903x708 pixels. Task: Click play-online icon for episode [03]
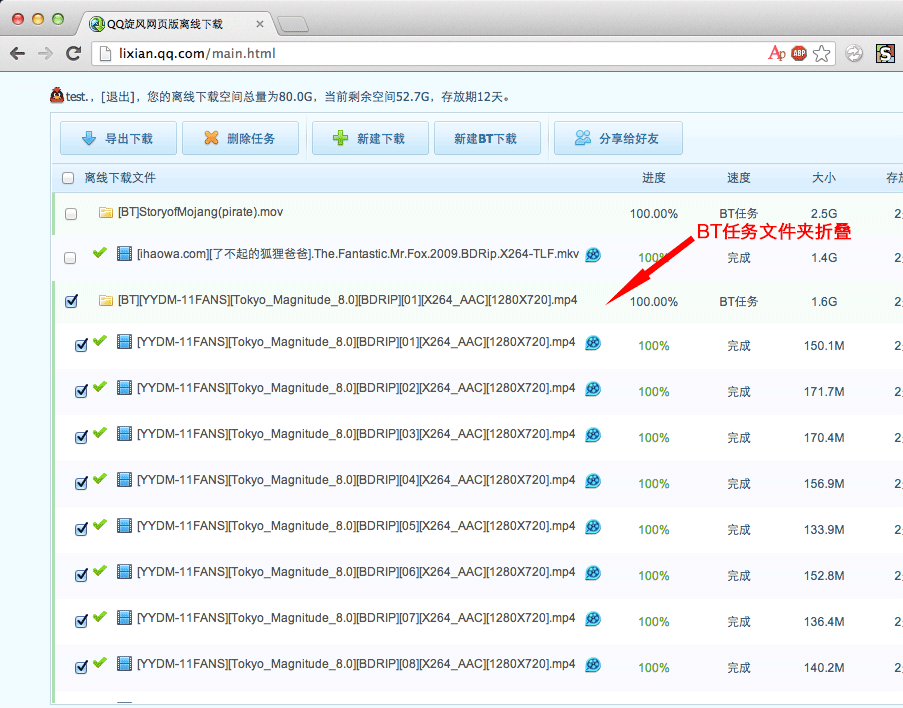click(593, 435)
